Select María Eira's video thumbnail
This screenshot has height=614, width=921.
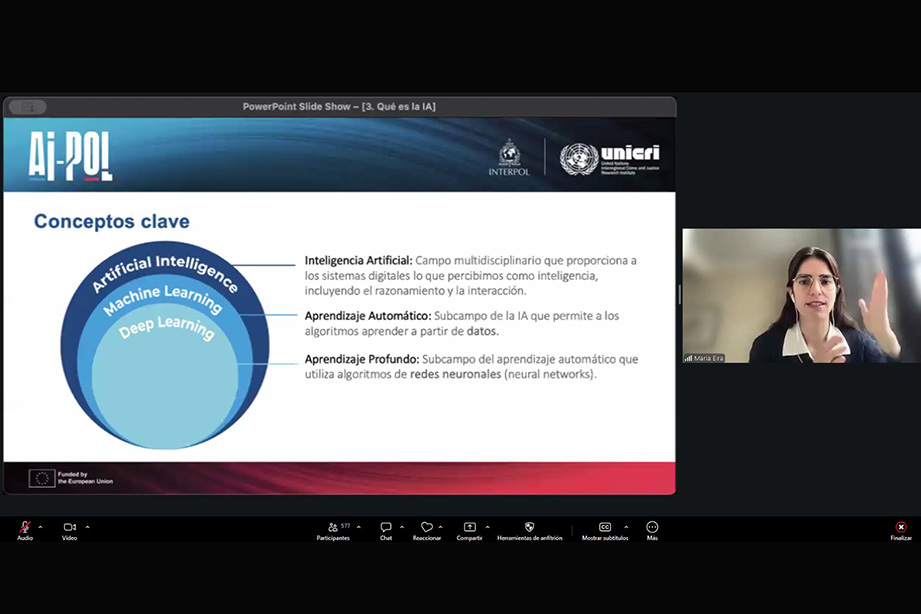[801, 296]
